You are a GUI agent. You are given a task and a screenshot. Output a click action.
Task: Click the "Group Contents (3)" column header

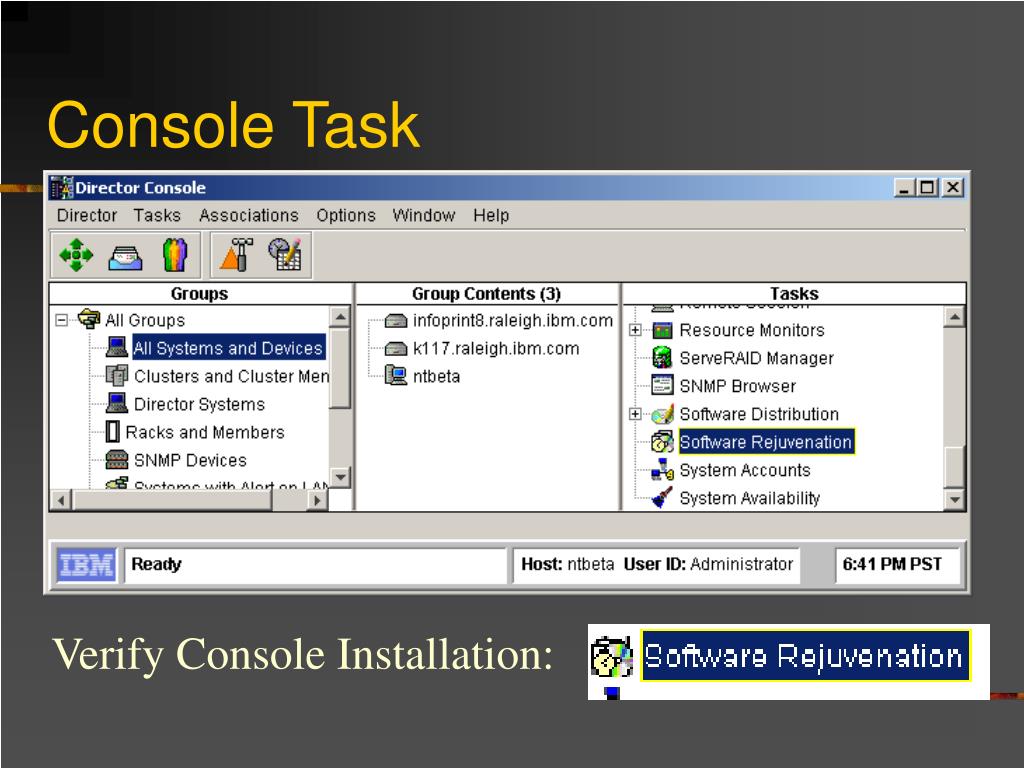tap(487, 294)
